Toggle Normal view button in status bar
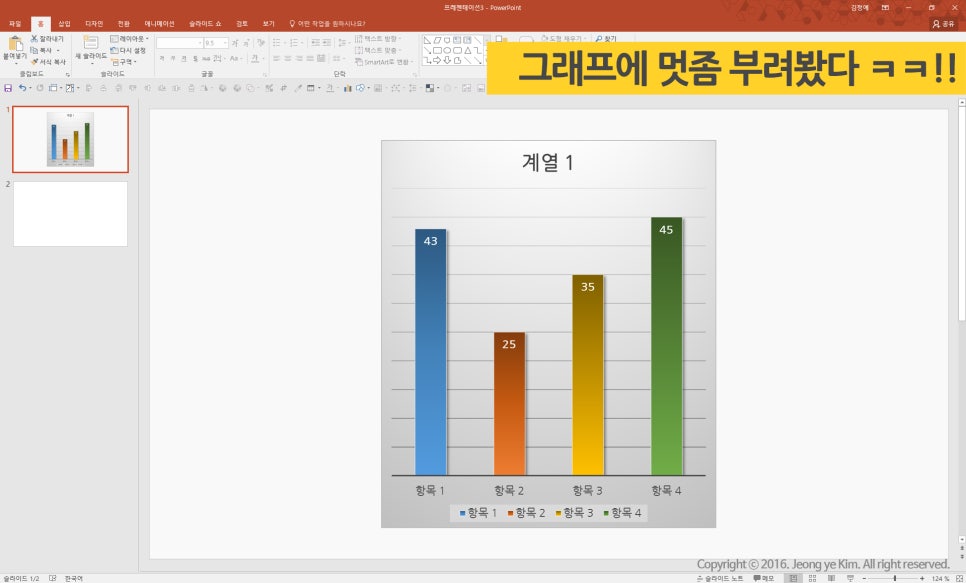The width and height of the screenshot is (966, 583). (x=793, y=578)
